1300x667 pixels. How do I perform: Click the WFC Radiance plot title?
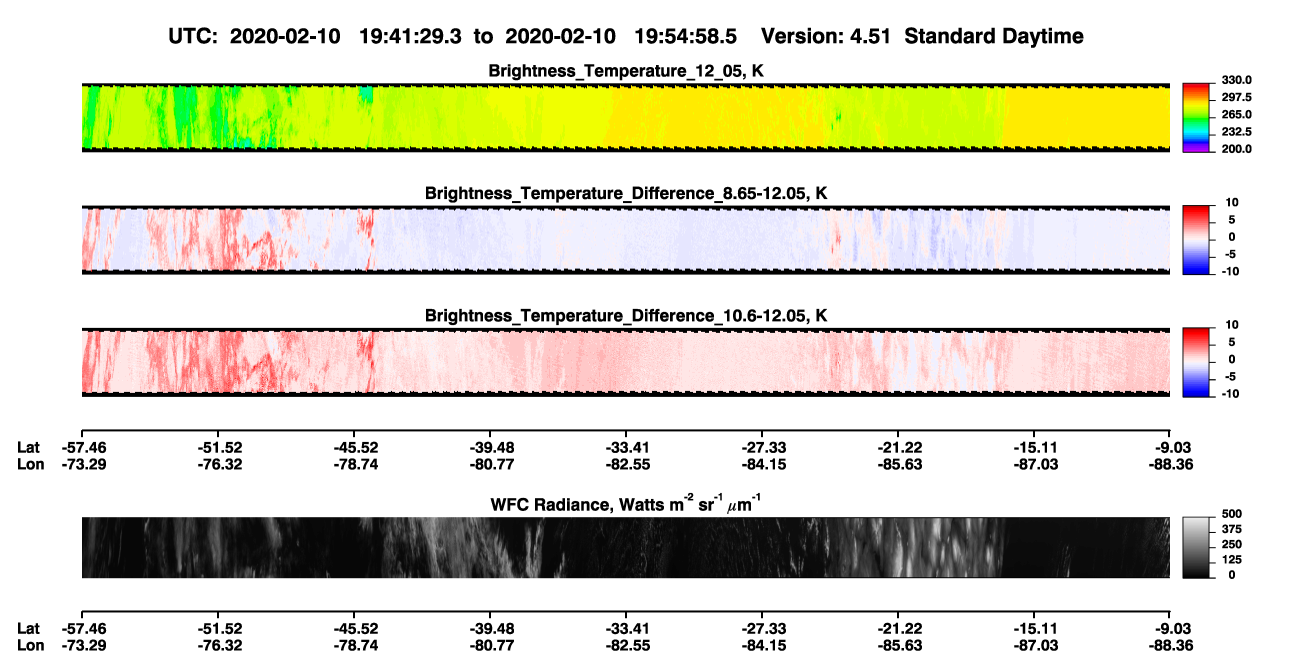pyautogui.click(x=626, y=503)
